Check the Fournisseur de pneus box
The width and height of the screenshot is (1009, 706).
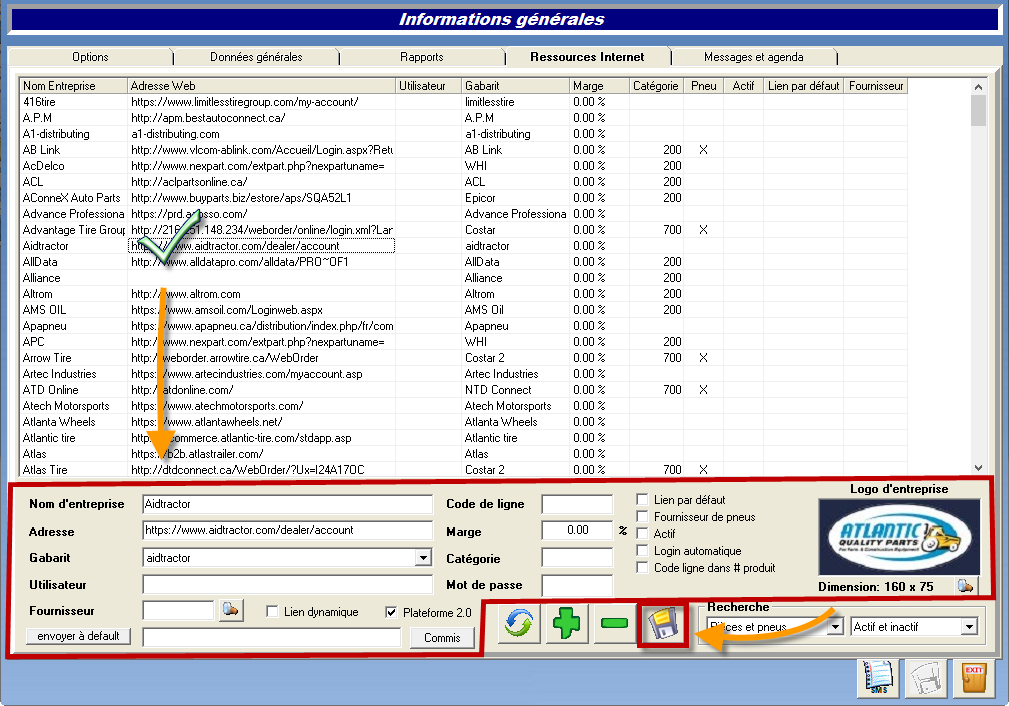(x=642, y=516)
